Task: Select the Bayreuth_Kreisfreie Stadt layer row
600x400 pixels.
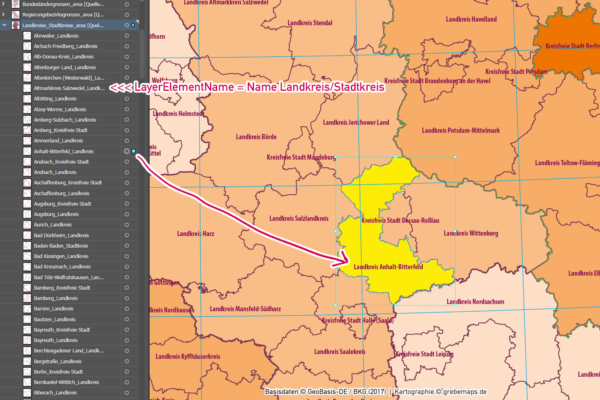Action: [x=69, y=330]
